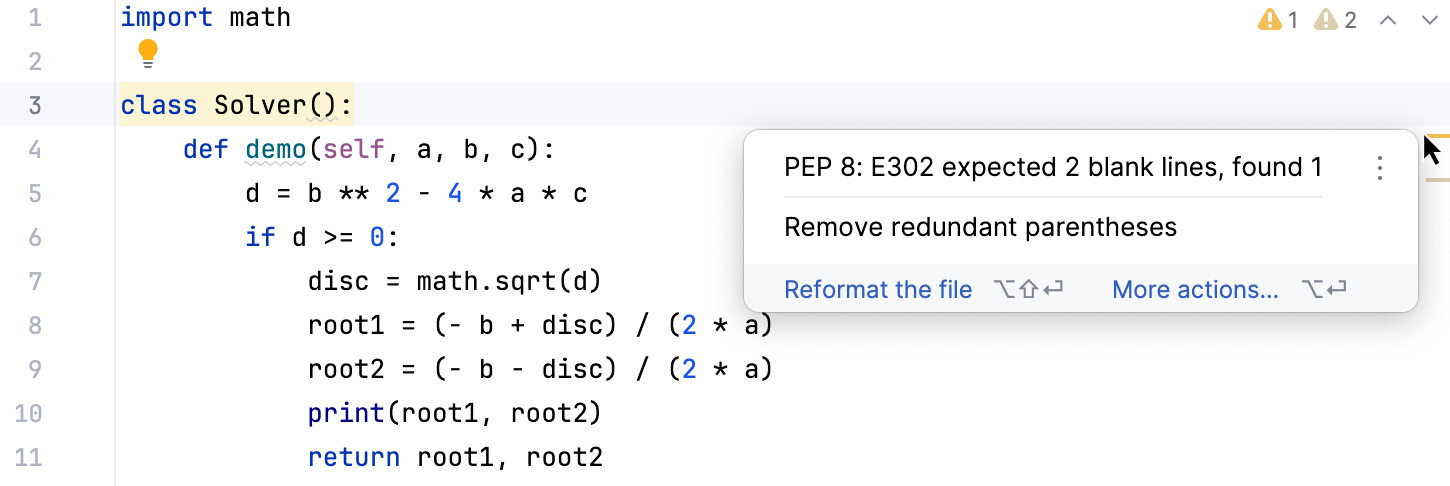Click the weak warning indicator showing 2

pyautogui.click(x=1335, y=20)
